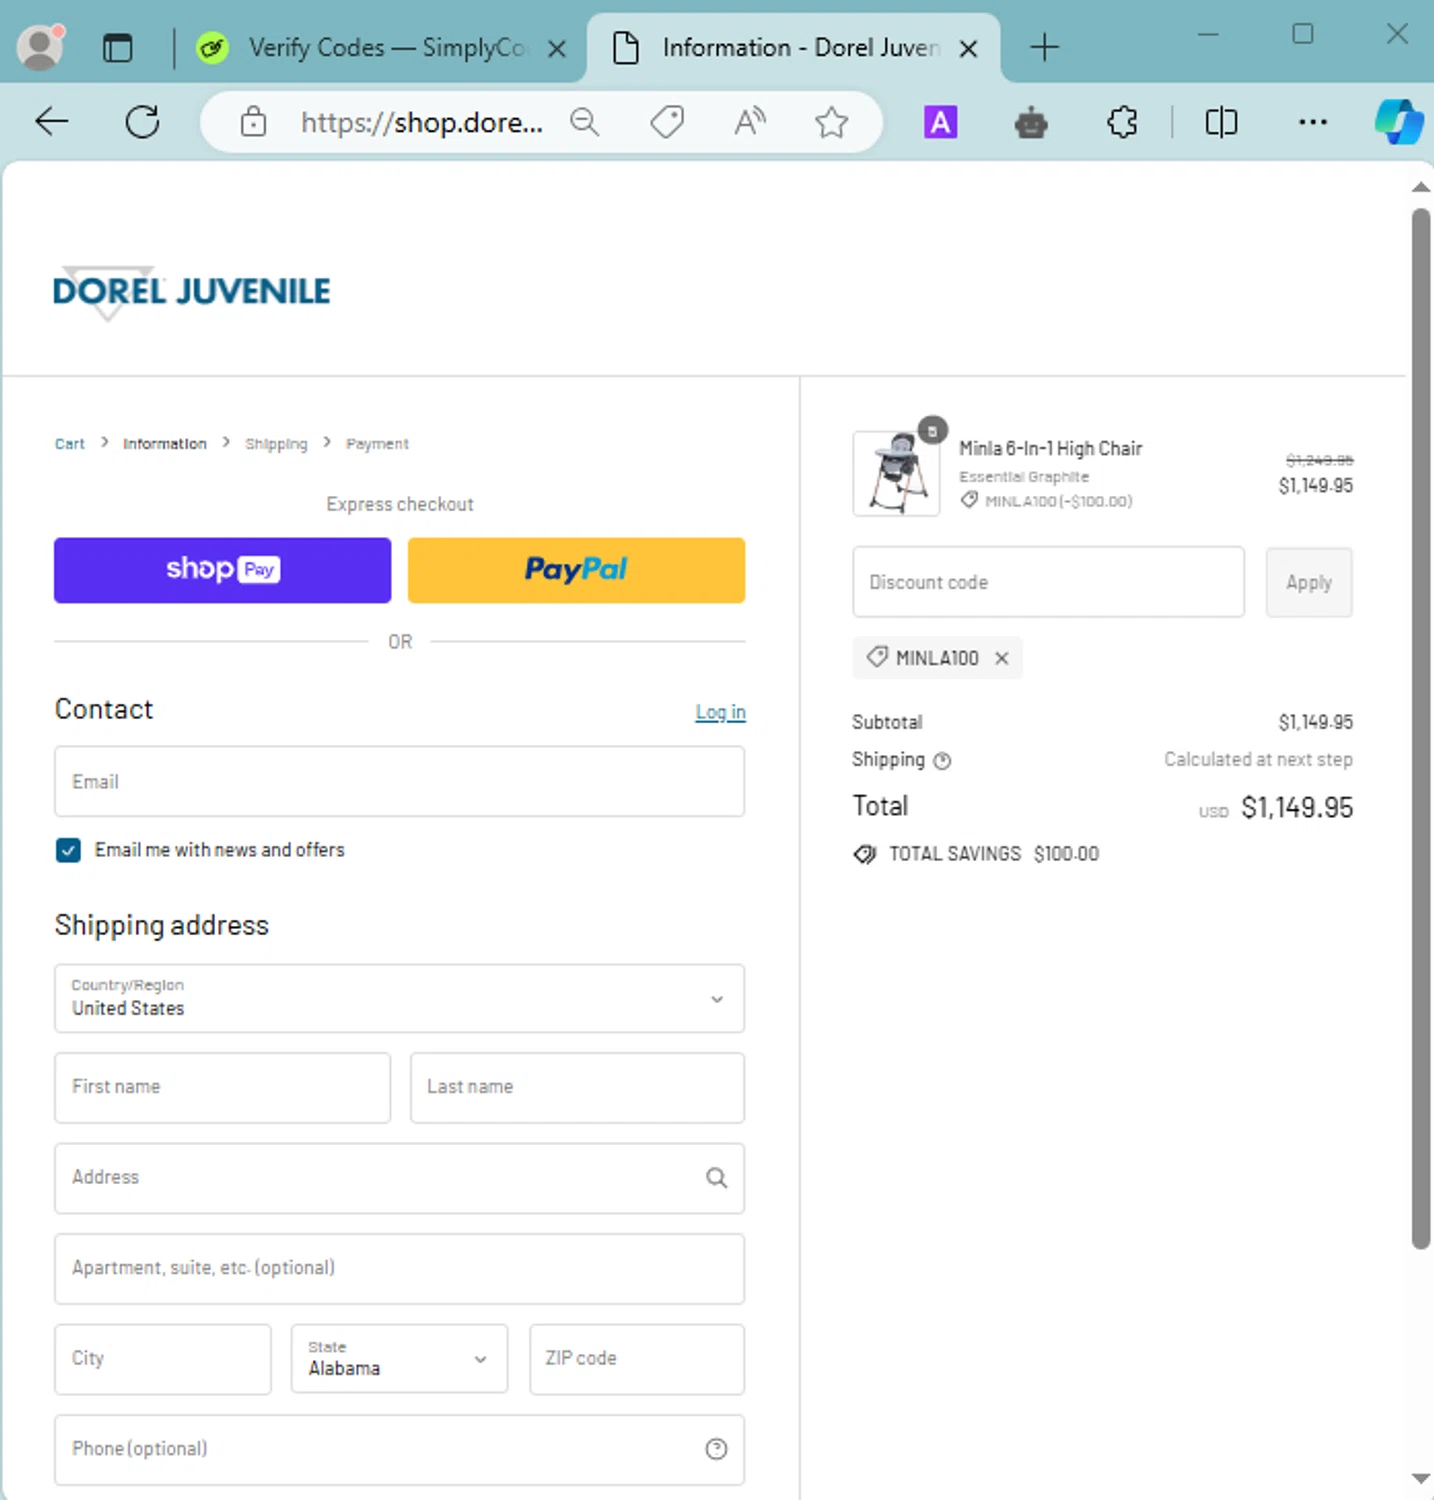Show the shipping info help icon
This screenshot has width=1434, height=1500.
[x=942, y=761]
